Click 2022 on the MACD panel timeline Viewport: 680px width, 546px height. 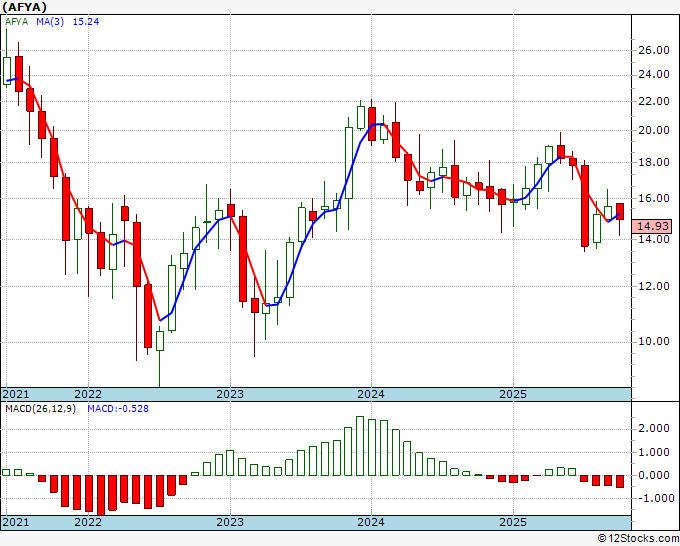(x=88, y=522)
